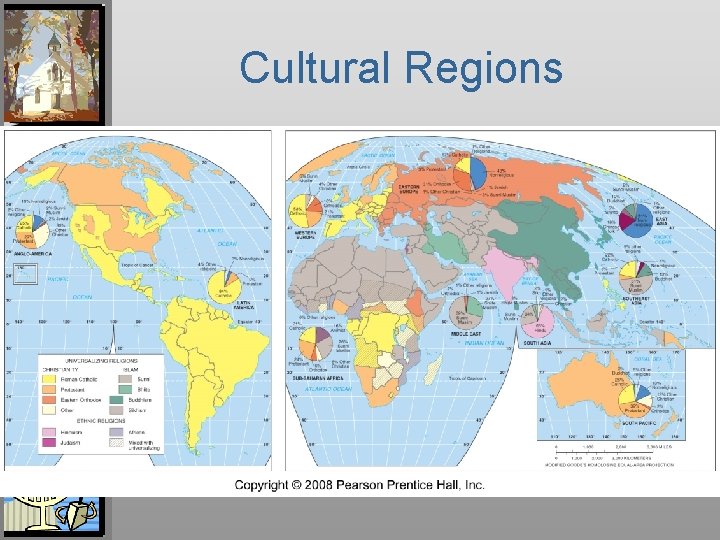Click the small inset box in the Pacific
This screenshot has height=540, width=720.
pyautogui.click(x=25, y=275)
